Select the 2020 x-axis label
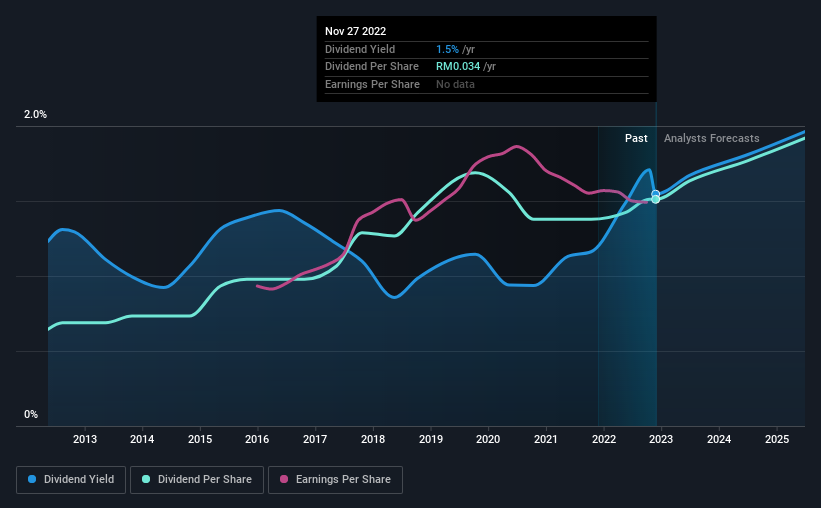The width and height of the screenshot is (821, 508). click(x=488, y=439)
